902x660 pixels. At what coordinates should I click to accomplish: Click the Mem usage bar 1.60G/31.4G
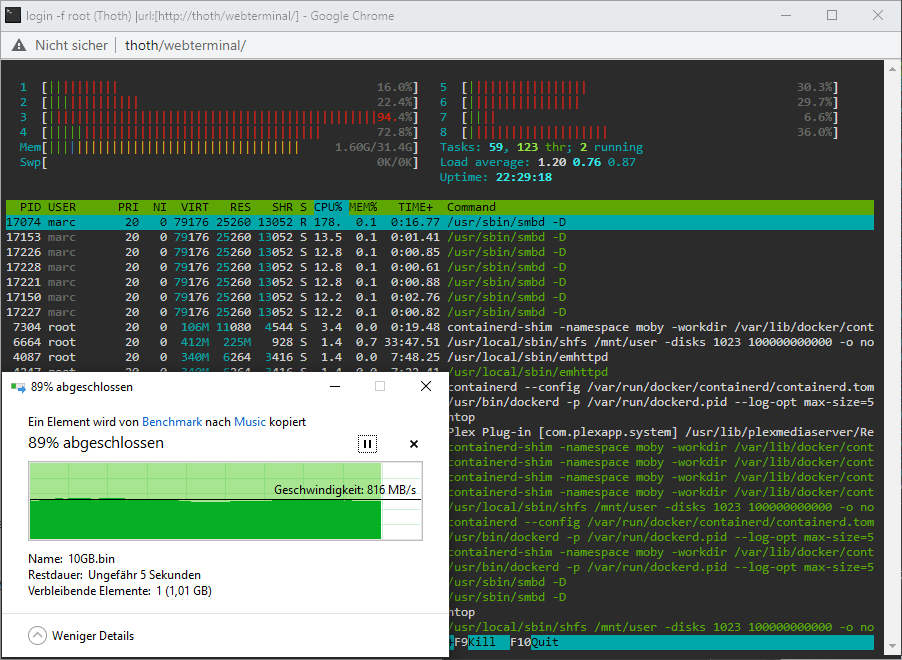(x=230, y=147)
